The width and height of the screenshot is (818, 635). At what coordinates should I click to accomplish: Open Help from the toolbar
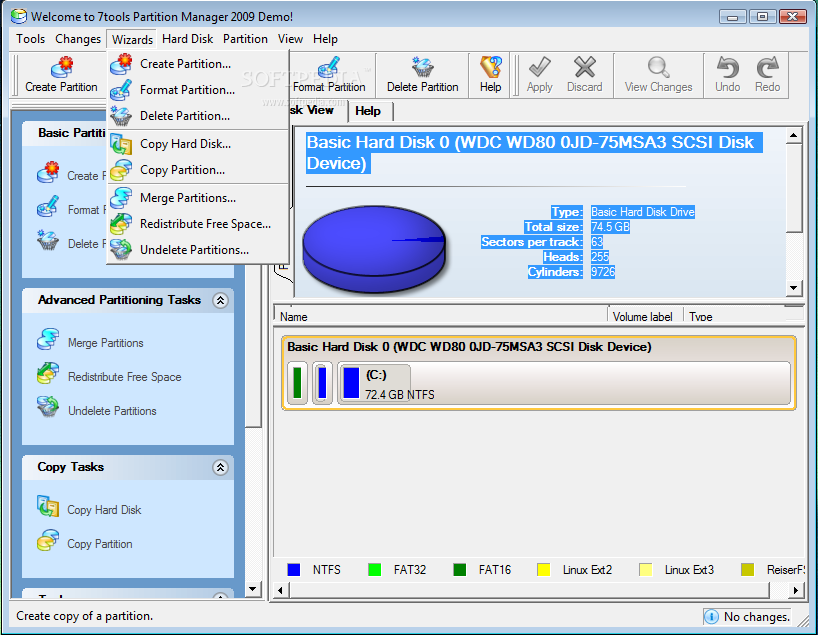click(x=490, y=75)
